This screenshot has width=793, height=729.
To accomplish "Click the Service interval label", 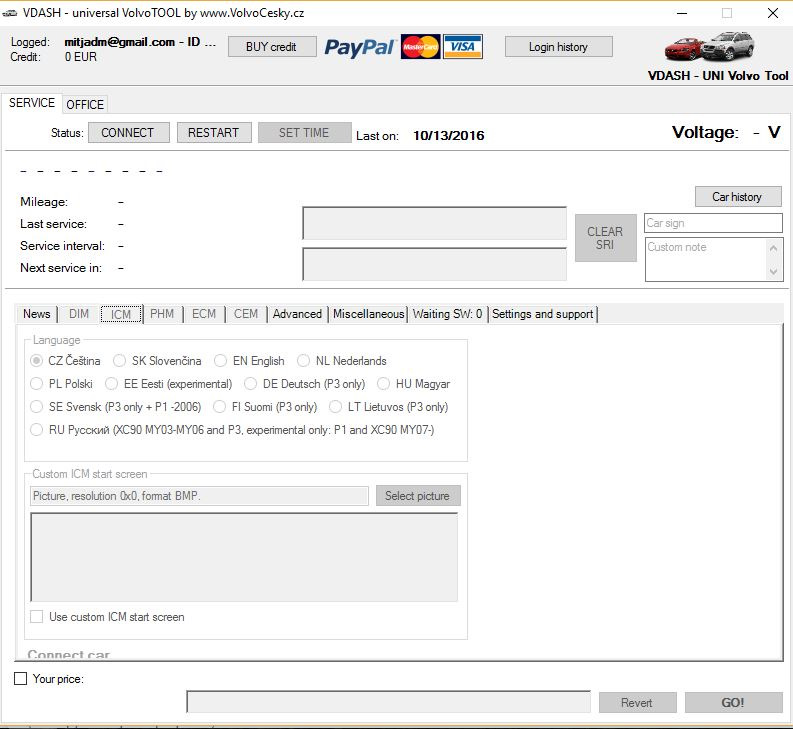I will 63,246.
